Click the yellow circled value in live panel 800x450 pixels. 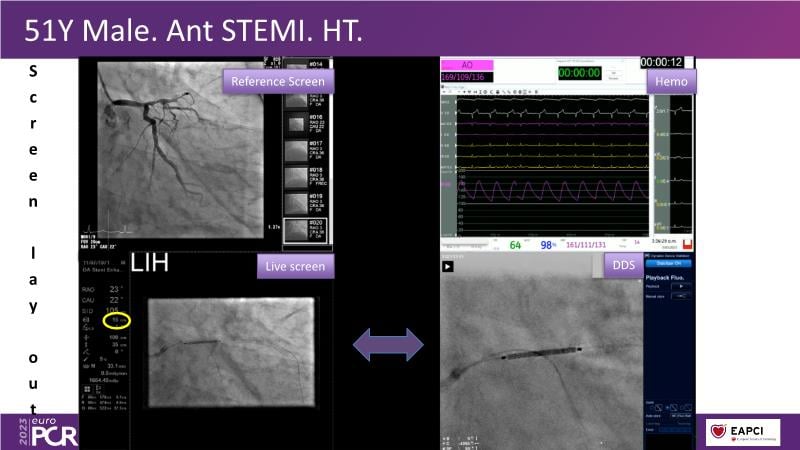(118, 321)
